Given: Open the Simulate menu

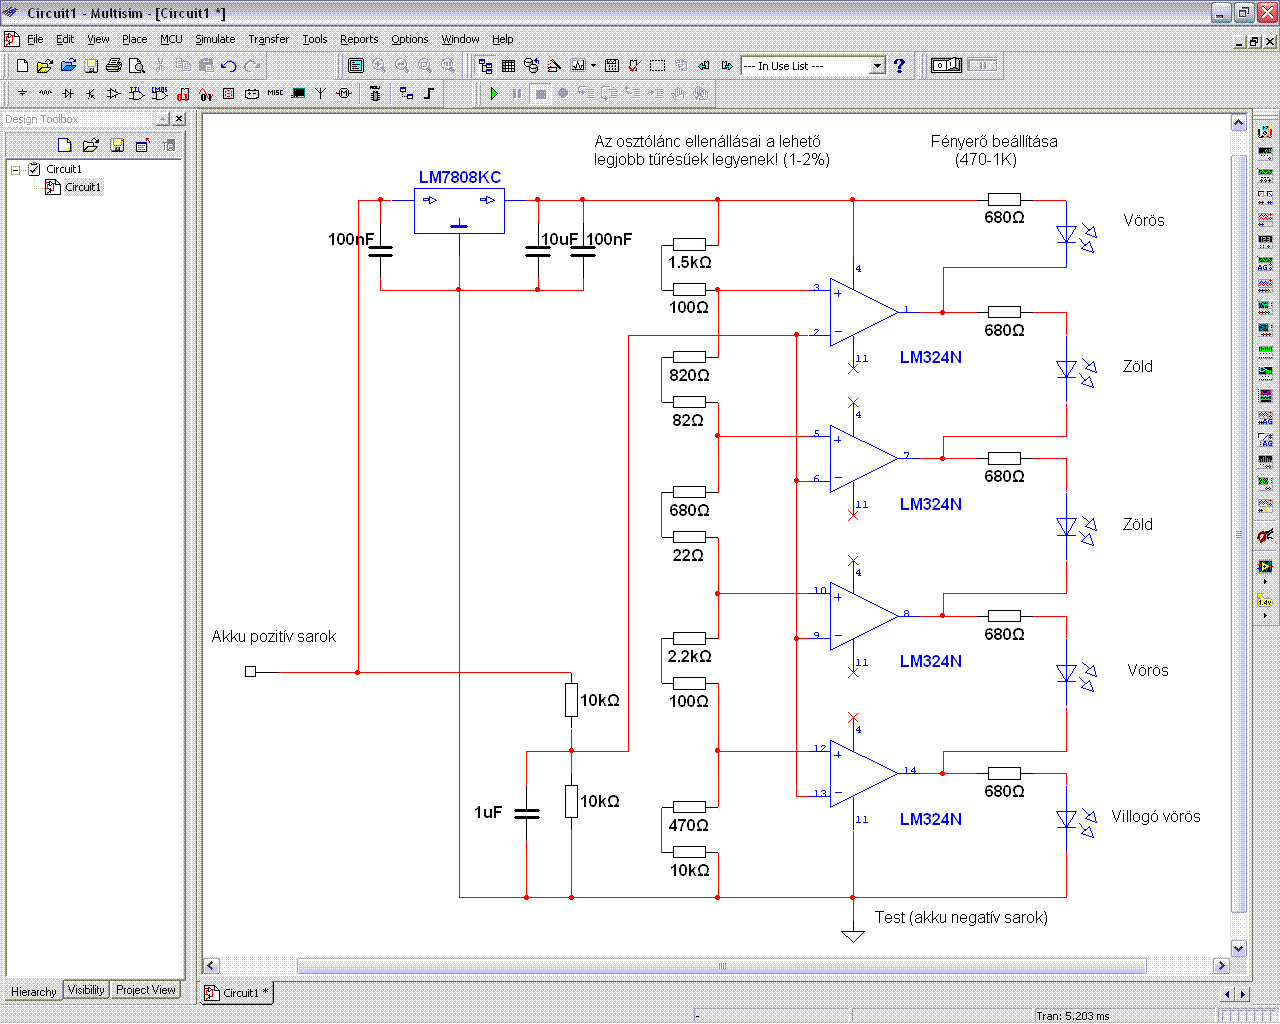Looking at the screenshot, I should click(x=215, y=39).
